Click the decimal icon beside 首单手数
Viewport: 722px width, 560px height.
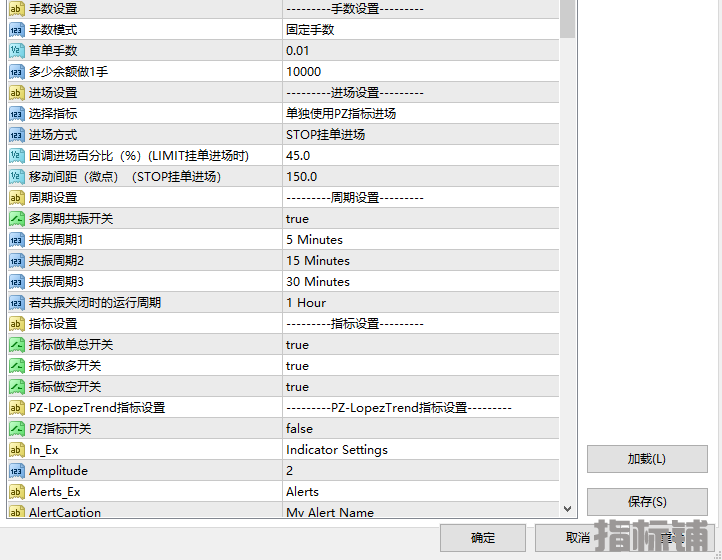[x=16, y=51]
